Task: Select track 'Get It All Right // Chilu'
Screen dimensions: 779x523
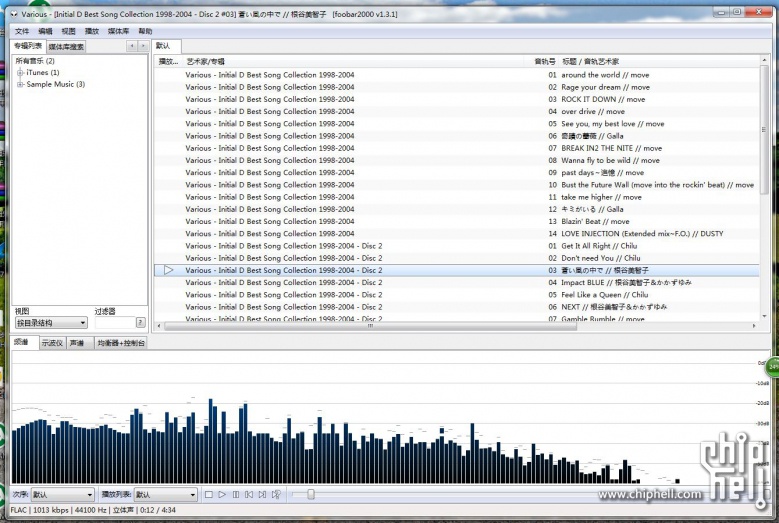Action: (x=457, y=246)
